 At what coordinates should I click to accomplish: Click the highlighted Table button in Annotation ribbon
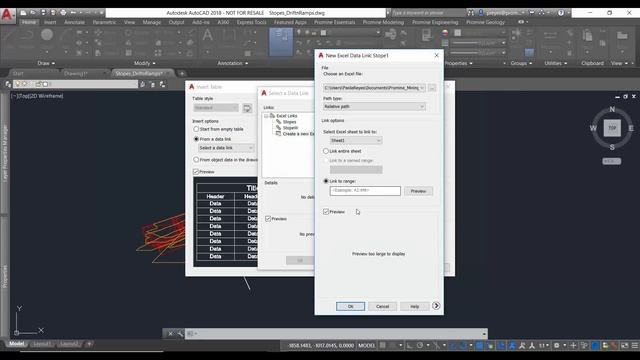coord(281,42)
